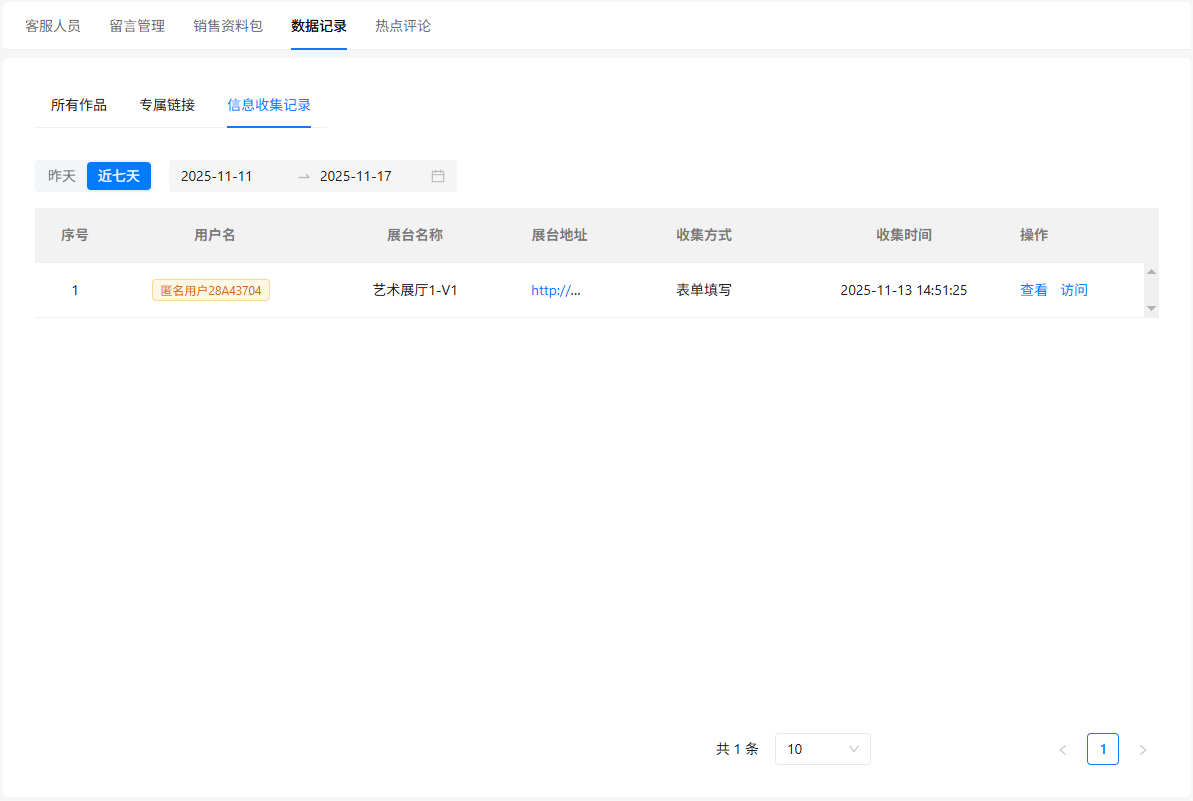The width and height of the screenshot is (1193, 801).
Task: Select the 昨天 filter option
Action: pos(62,176)
